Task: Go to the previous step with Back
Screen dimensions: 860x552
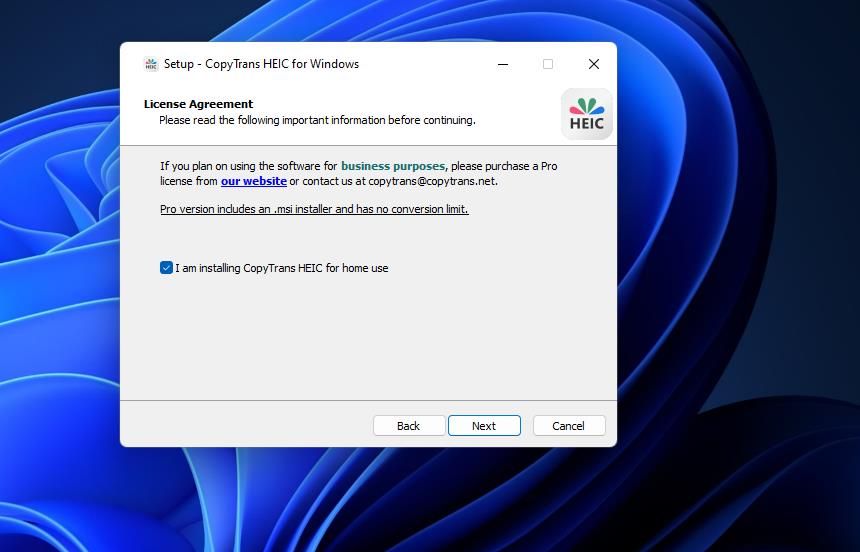Action: [x=409, y=426]
